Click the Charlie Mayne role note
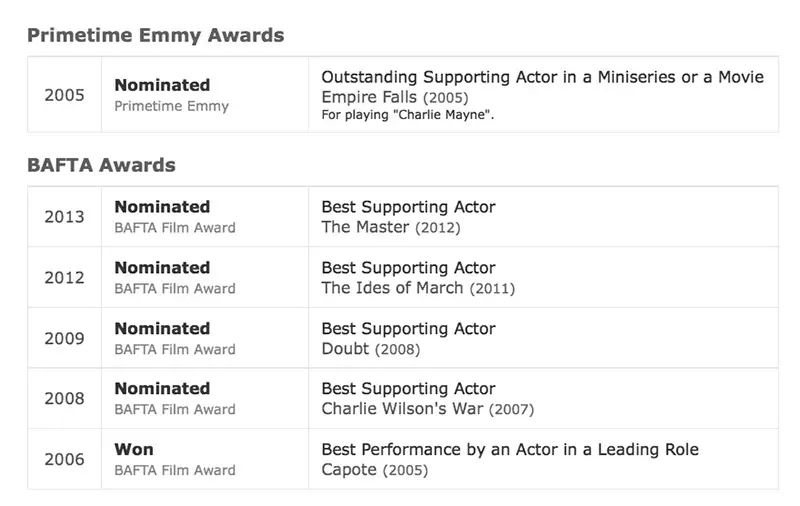The image size is (800, 506). pos(408,115)
